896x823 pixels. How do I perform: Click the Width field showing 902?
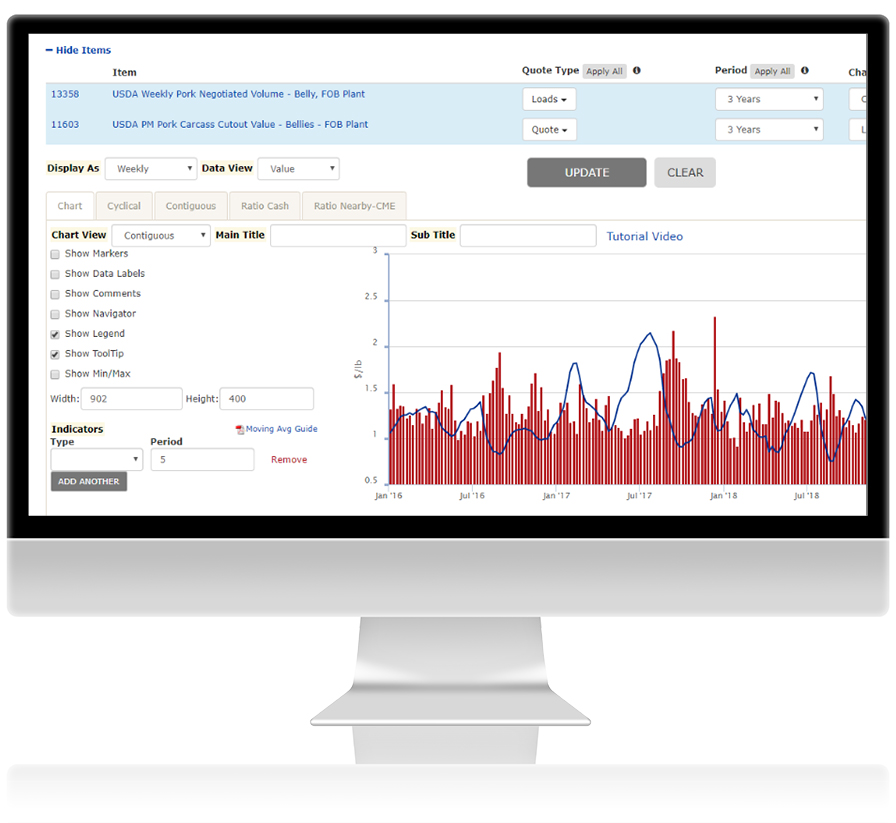pyautogui.click(x=131, y=399)
